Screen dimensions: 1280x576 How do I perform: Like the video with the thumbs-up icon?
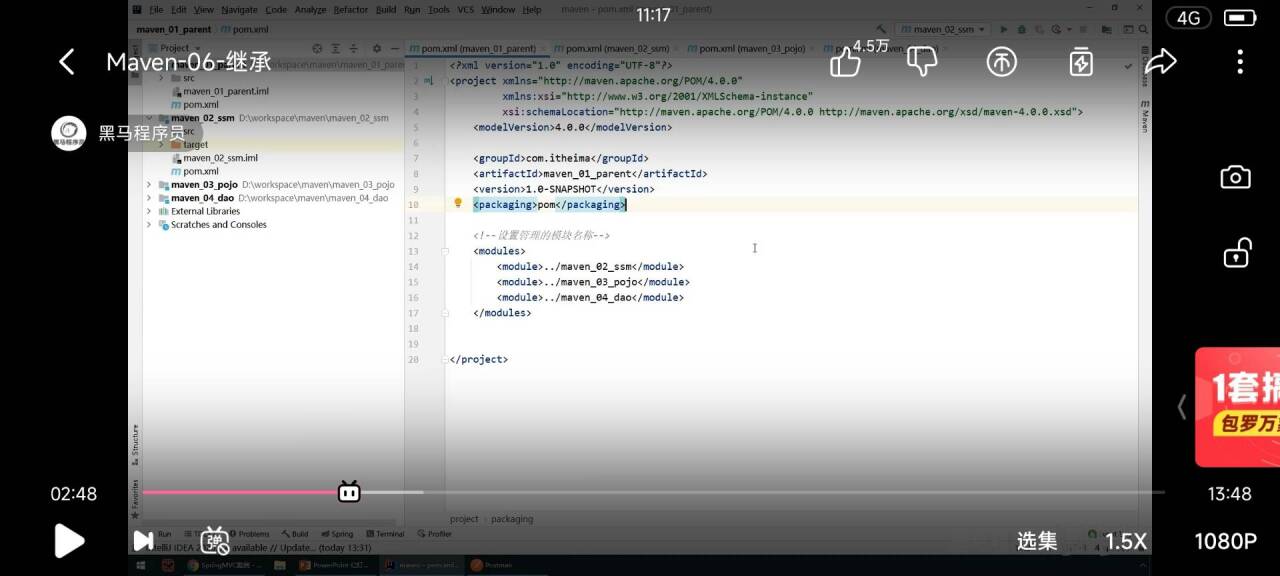(x=845, y=62)
